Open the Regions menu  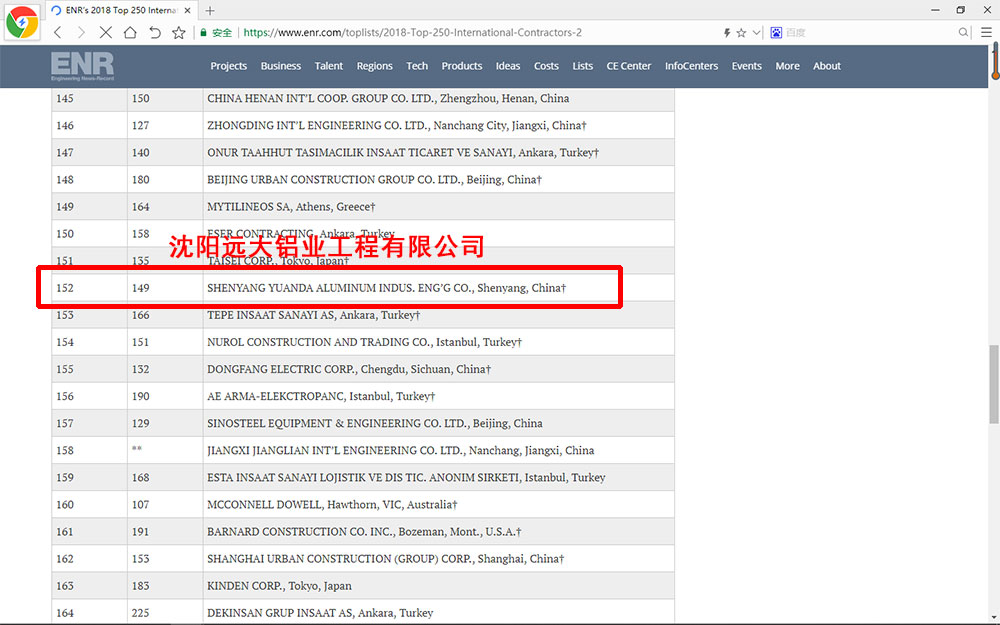coord(374,66)
